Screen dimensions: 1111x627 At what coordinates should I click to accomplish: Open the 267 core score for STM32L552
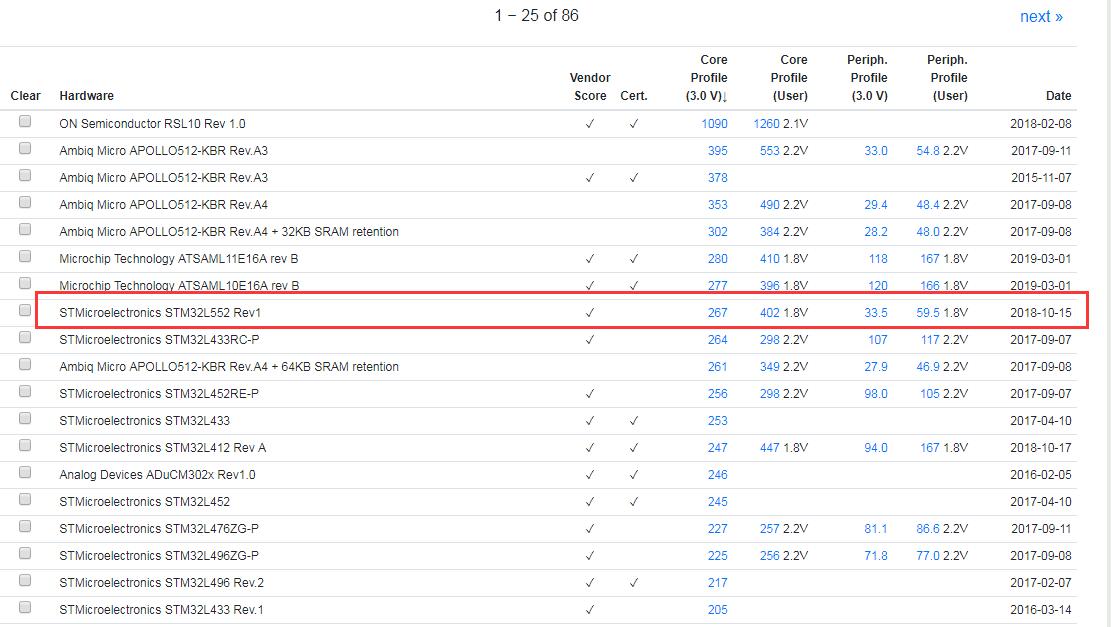pyautogui.click(x=718, y=312)
